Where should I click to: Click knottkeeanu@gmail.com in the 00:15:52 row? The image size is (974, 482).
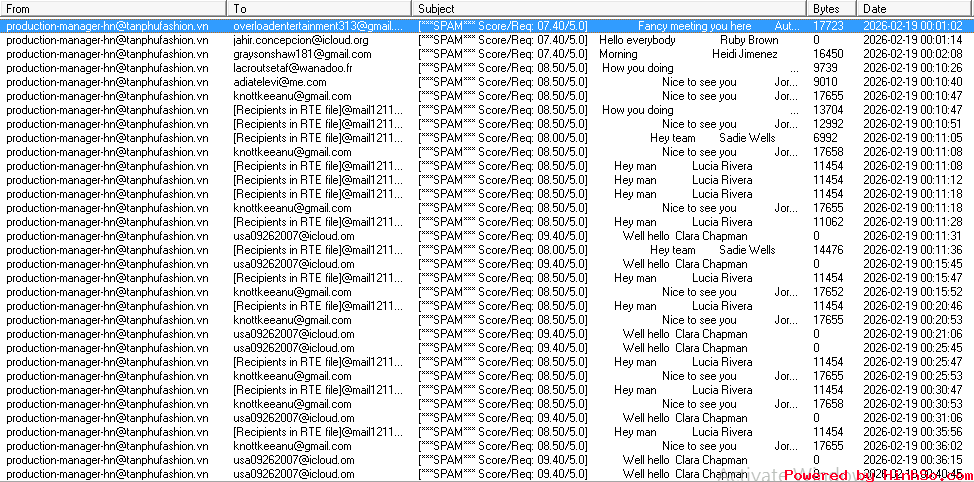(x=292, y=292)
